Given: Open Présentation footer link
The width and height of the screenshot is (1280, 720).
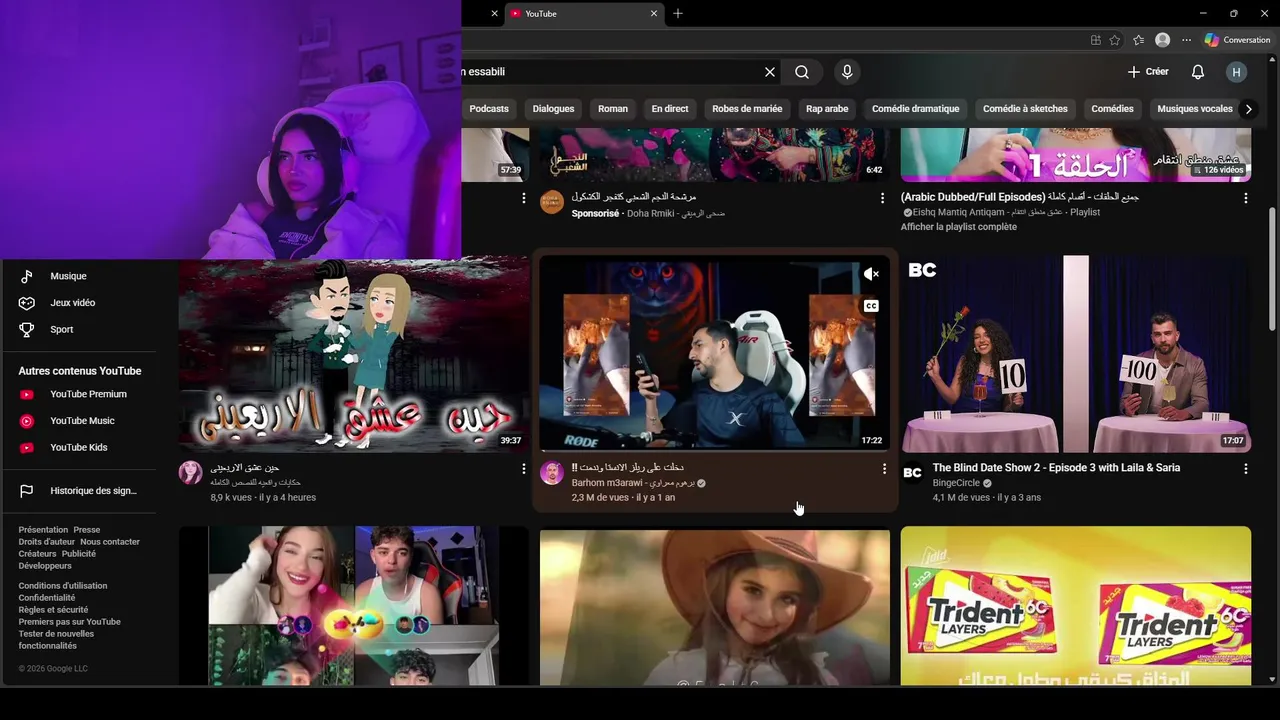Looking at the screenshot, I should [x=43, y=530].
